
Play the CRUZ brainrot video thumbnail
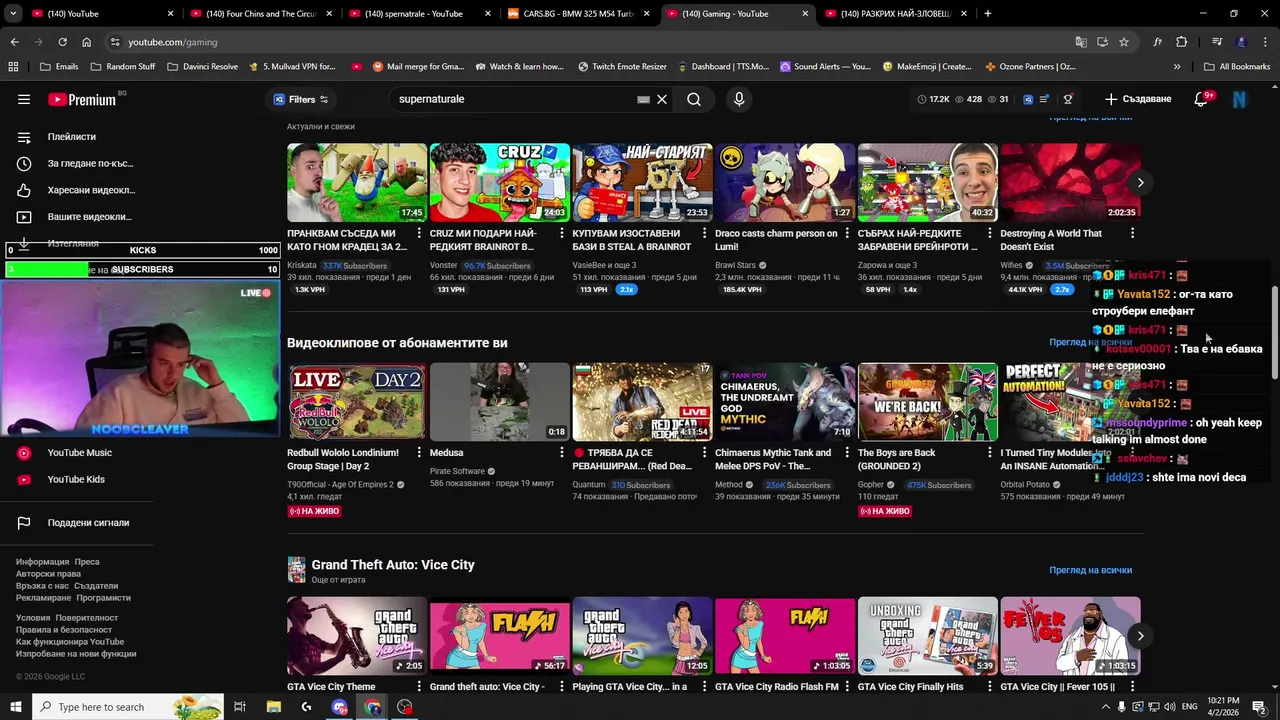499,182
